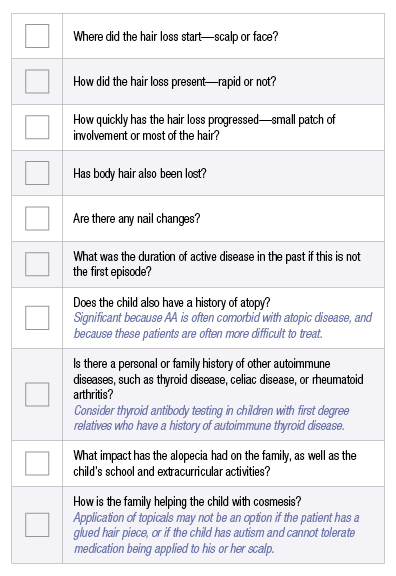Check the nail changes checkbox
Screen dimensions: 396x576
point(37,218)
